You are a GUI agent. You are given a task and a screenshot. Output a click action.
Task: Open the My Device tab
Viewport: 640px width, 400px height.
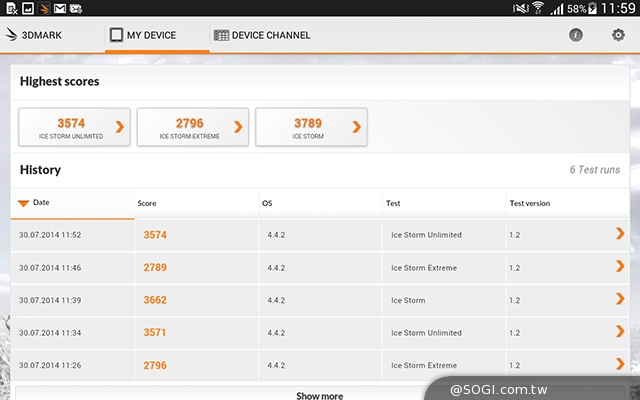tap(143, 35)
